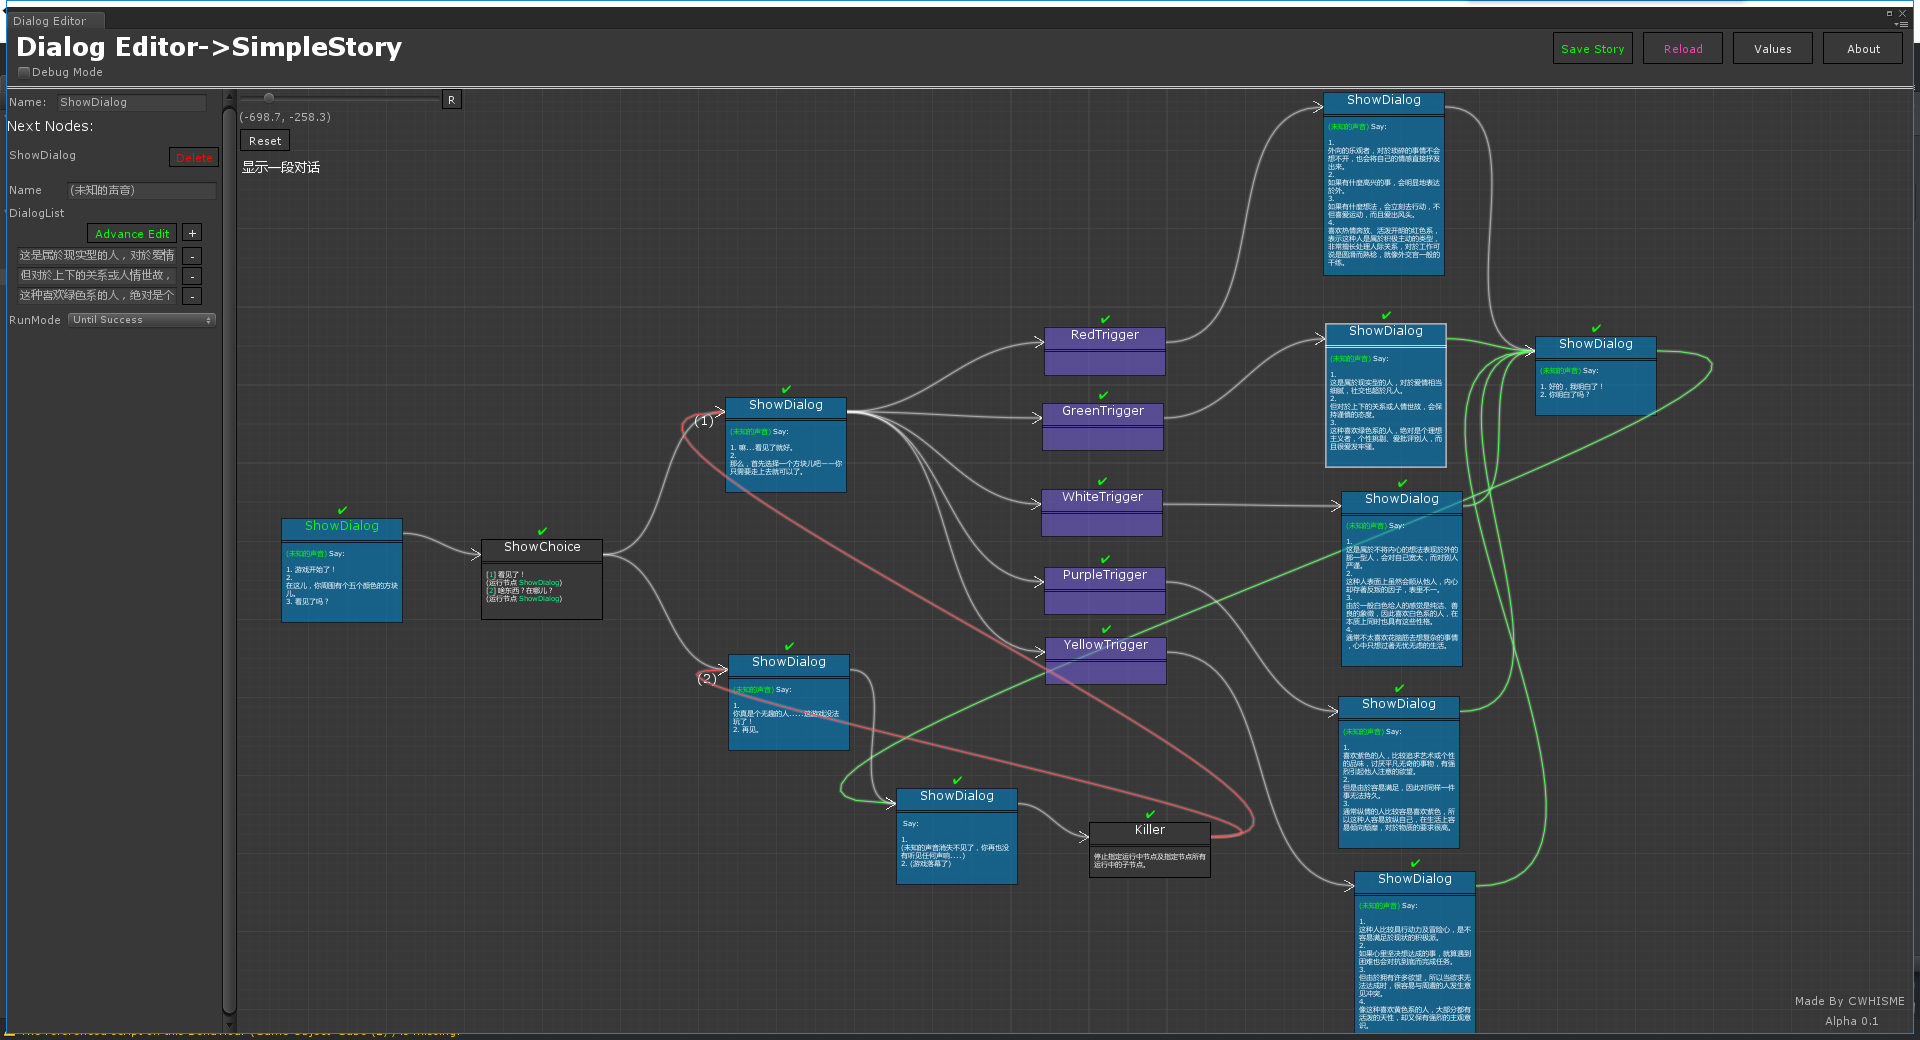Click the red Delete button
1920x1040 pixels.
point(194,157)
